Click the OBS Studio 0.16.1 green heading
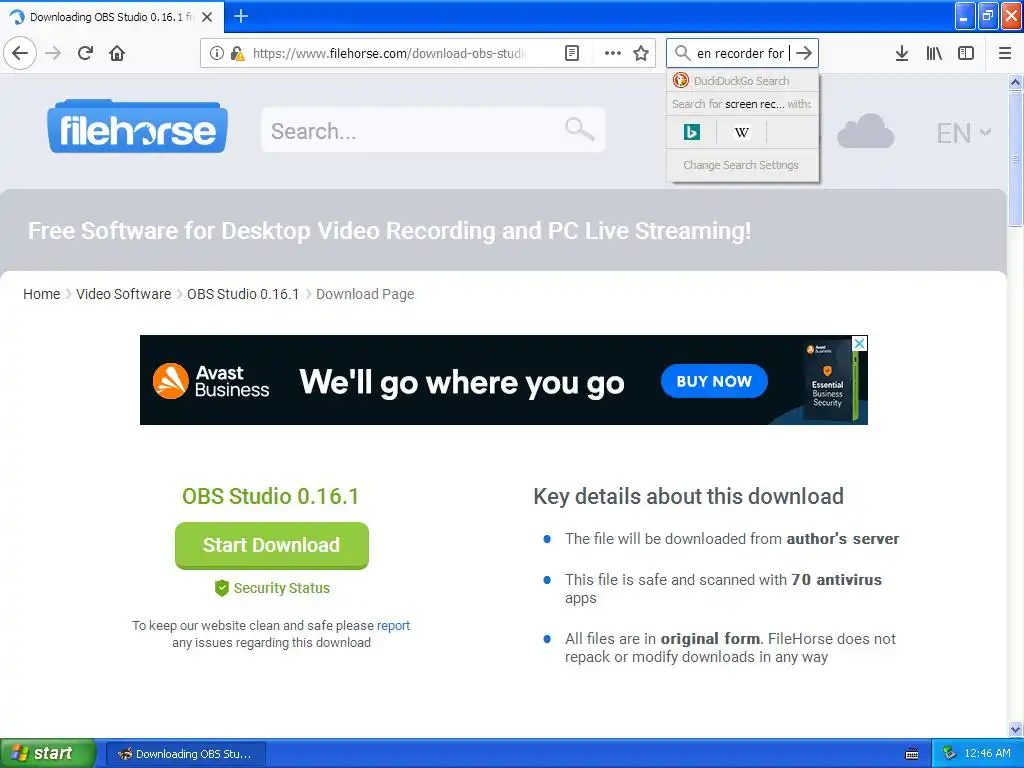 [270, 496]
